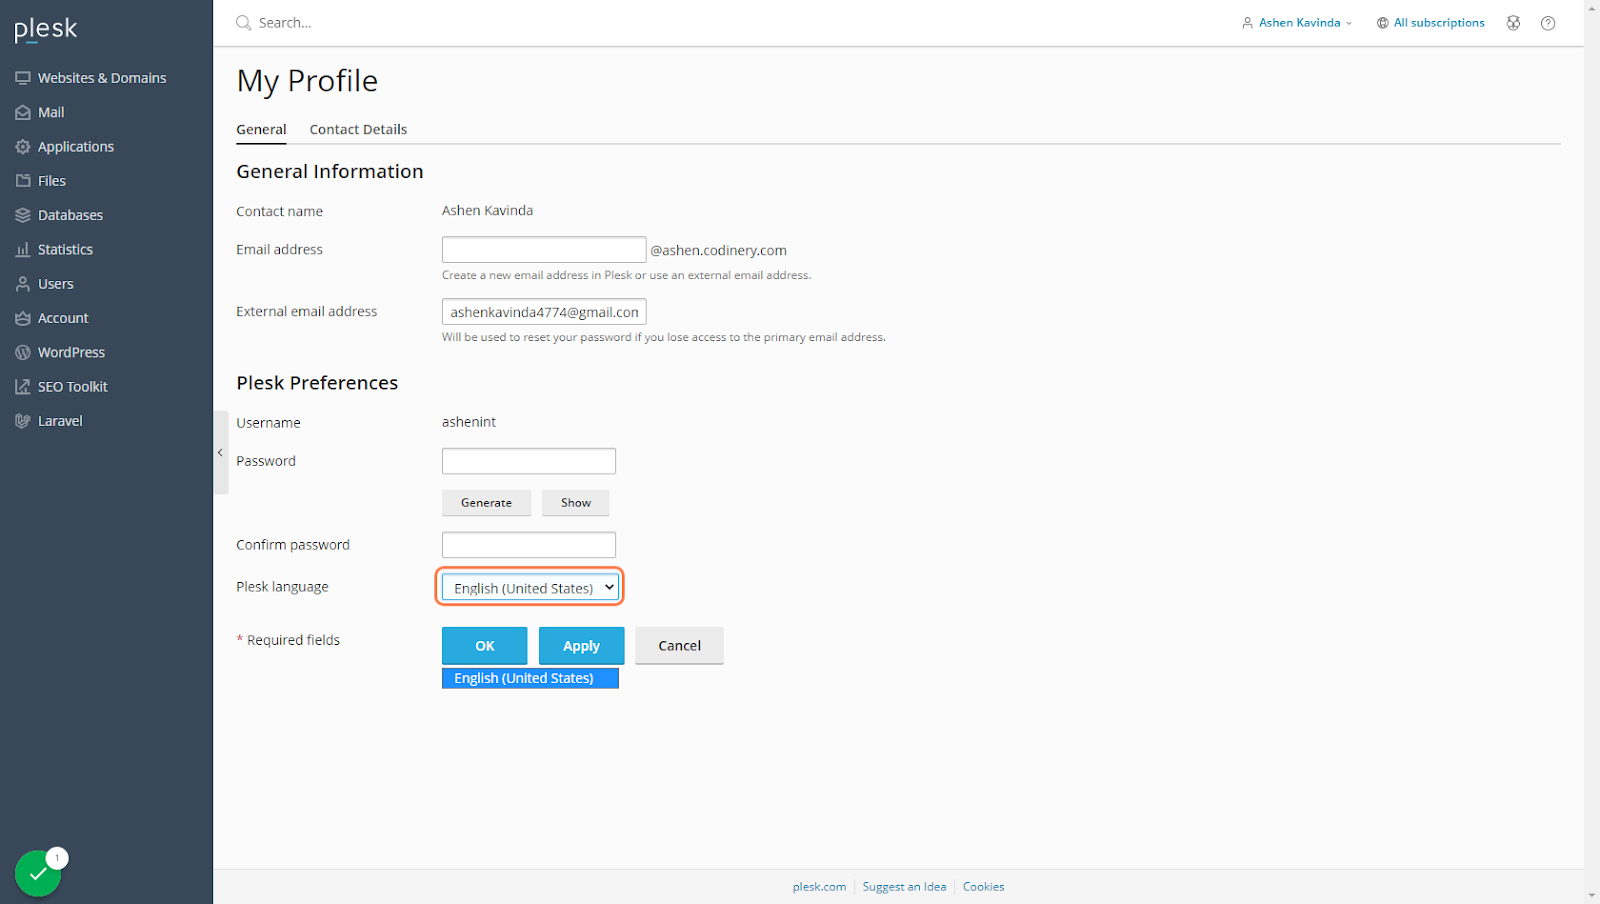The height and width of the screenshot is (904, 1600).
Task: Click the Applications gear icon
Action: (23, 147)
